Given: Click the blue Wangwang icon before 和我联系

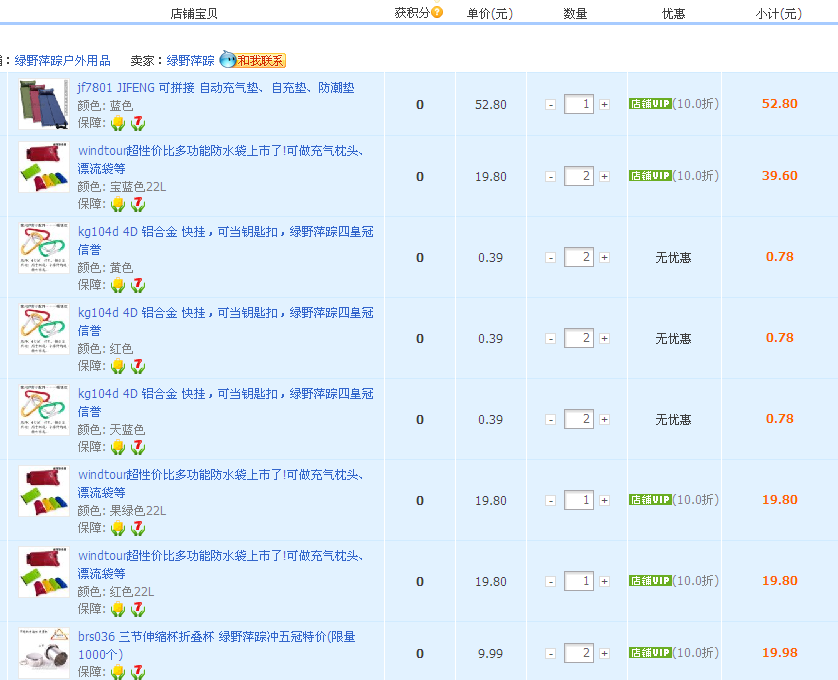Looking at the screenshot, I should pos(228,59).
